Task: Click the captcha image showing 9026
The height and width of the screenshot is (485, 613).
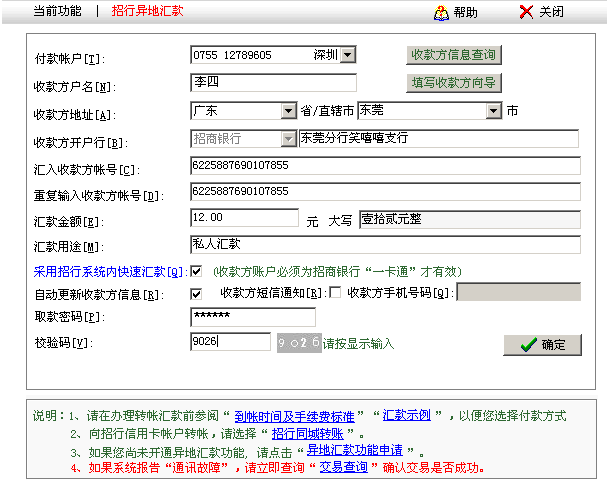Action: [x=299, y=342]
